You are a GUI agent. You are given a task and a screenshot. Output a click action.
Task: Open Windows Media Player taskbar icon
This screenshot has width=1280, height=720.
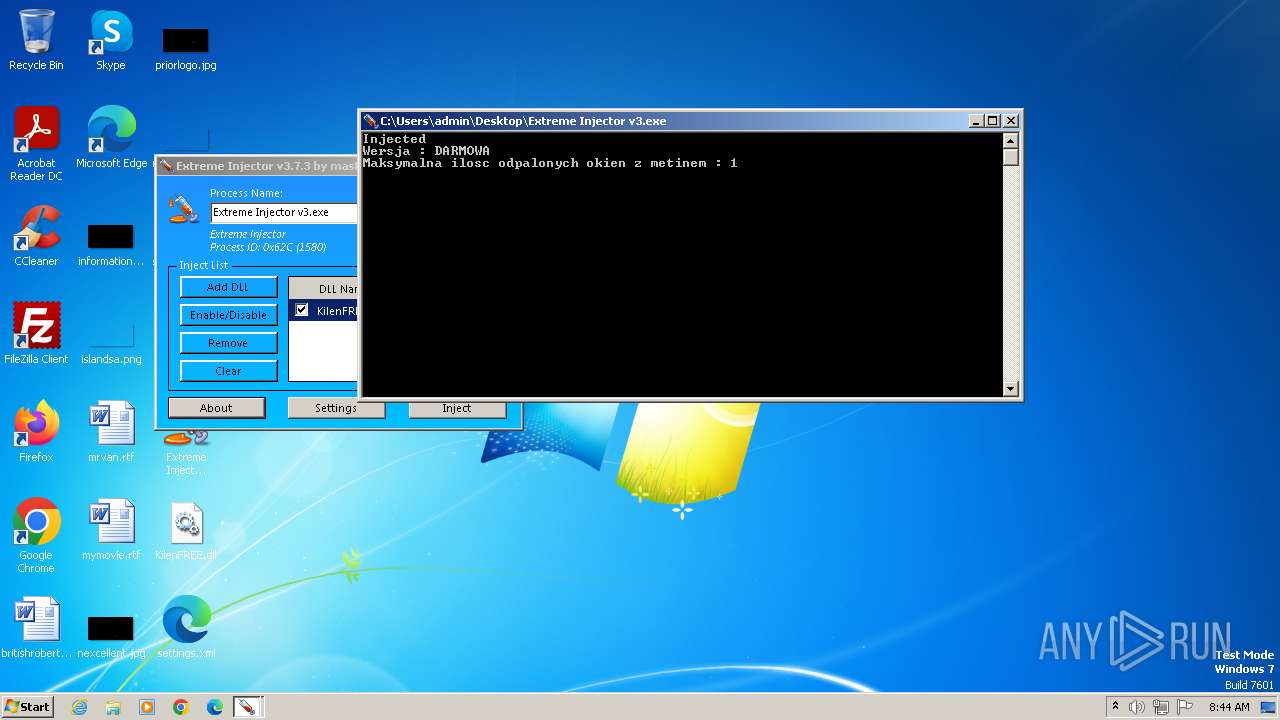147,707
